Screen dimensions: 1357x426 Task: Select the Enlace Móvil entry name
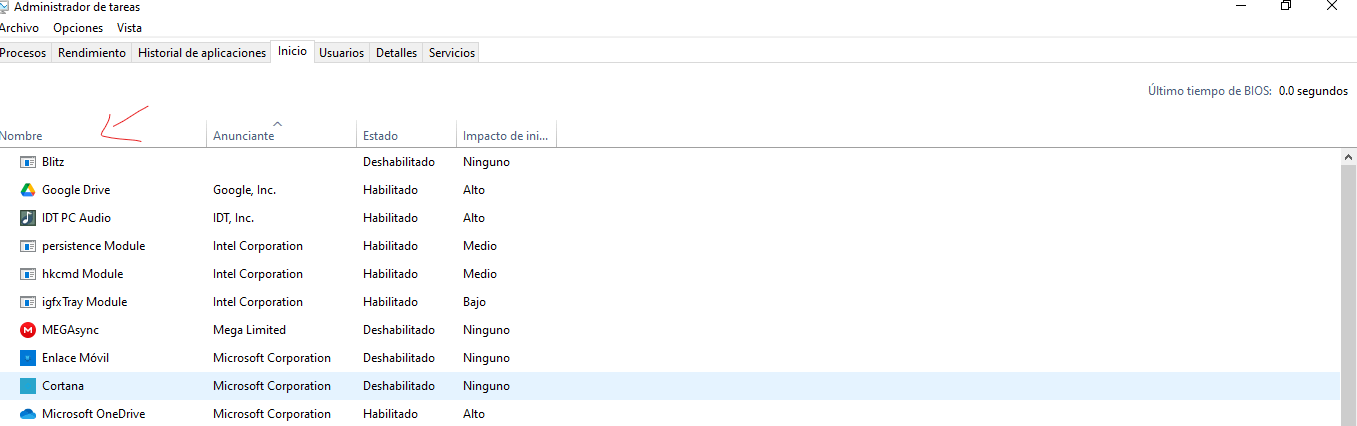click(x=75, y=358)
